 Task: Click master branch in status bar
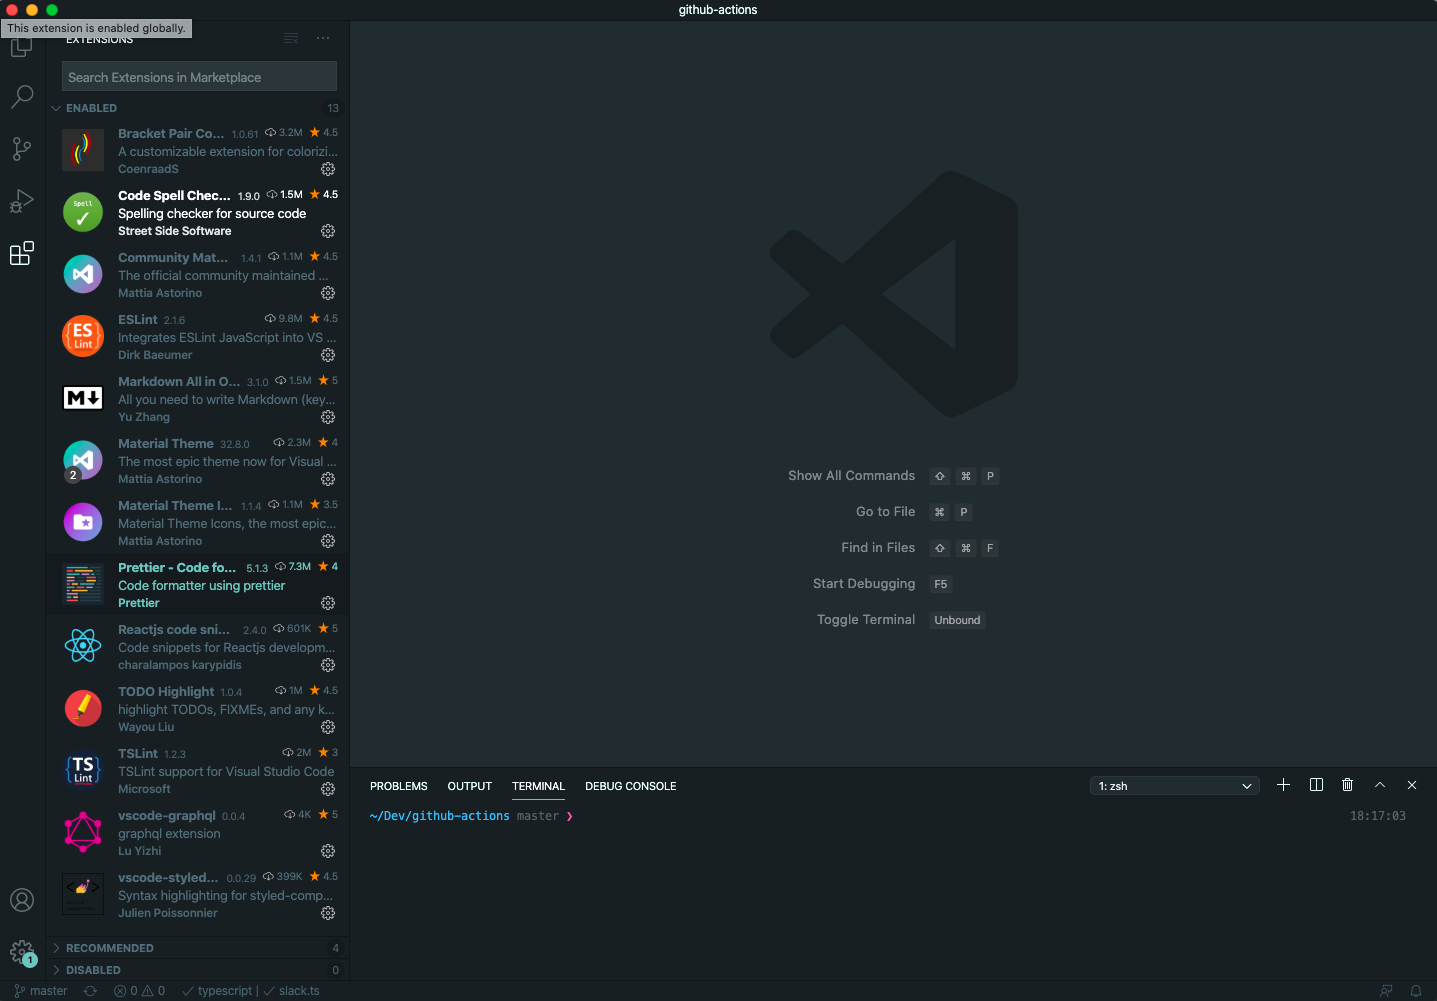[x=41, y=991]
